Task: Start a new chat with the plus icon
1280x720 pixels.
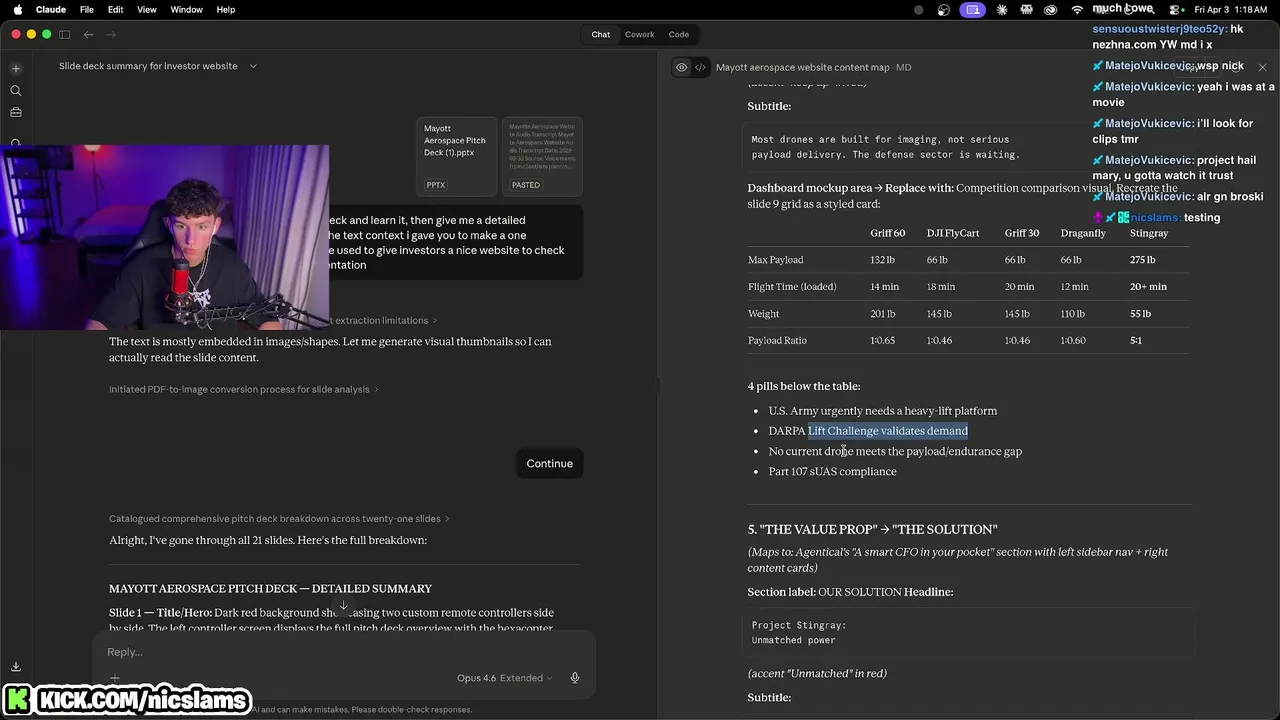Action: pos(16,69)
